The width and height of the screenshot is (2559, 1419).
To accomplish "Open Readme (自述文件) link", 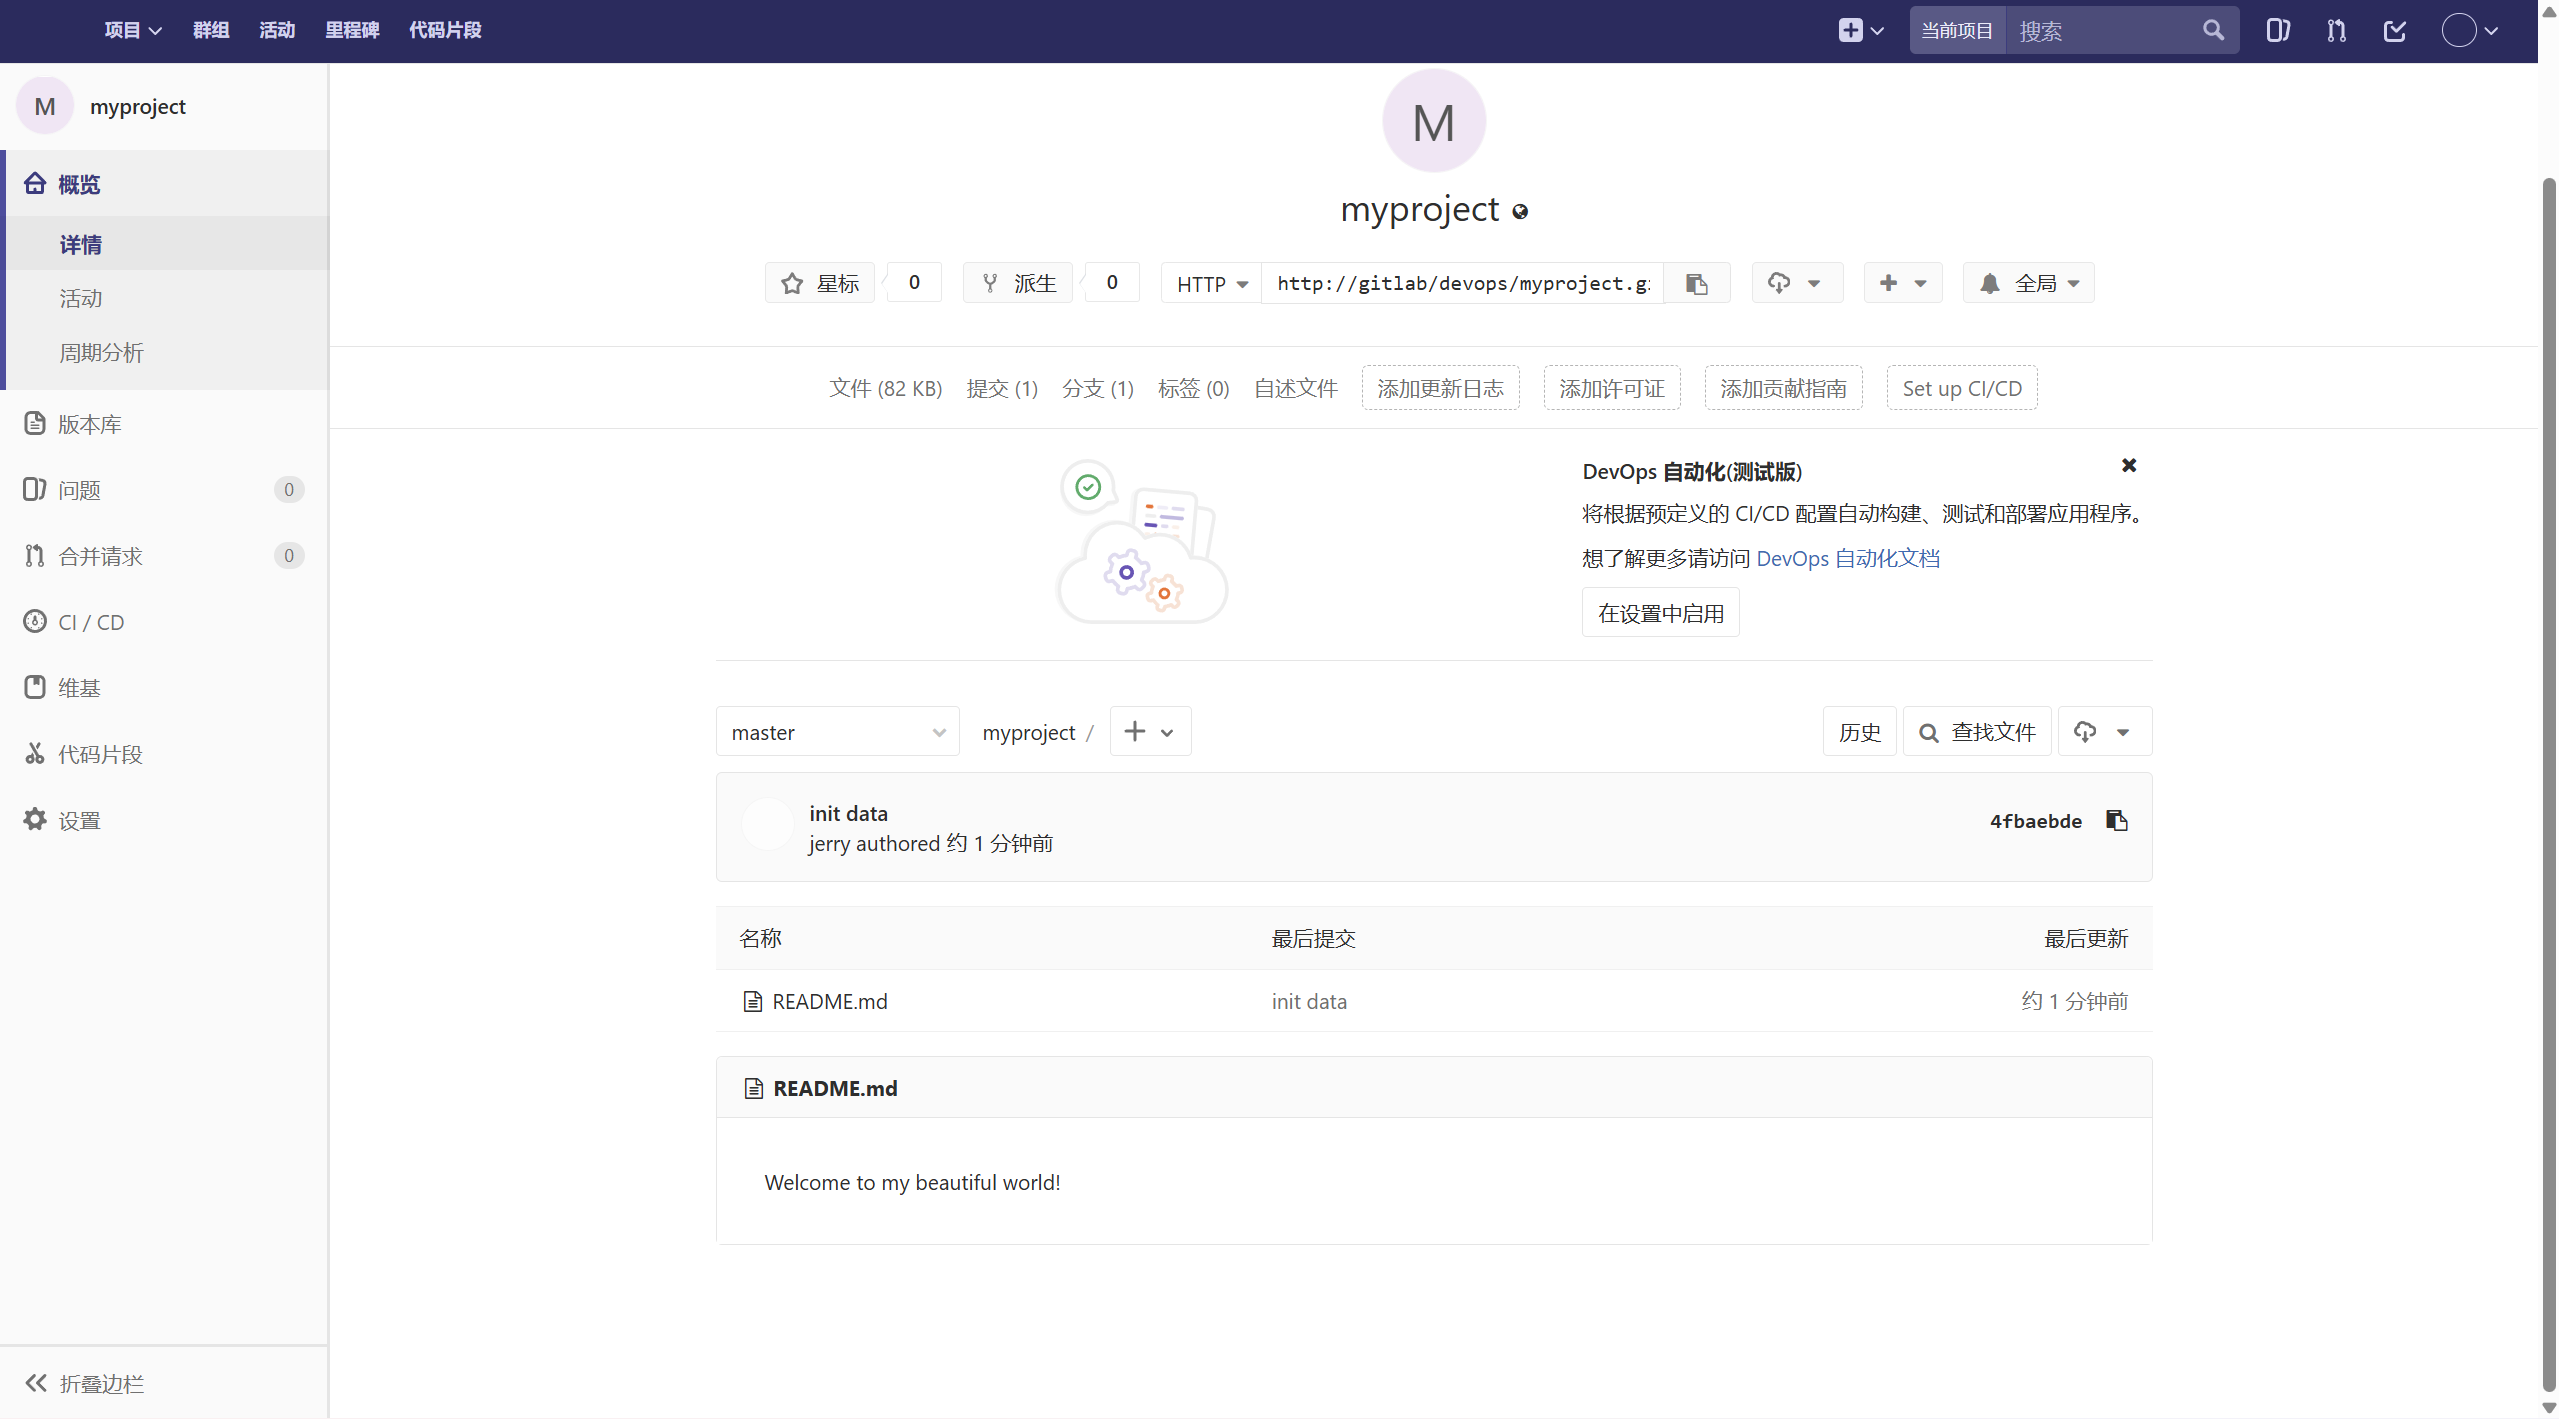I will coord(1296,388).
